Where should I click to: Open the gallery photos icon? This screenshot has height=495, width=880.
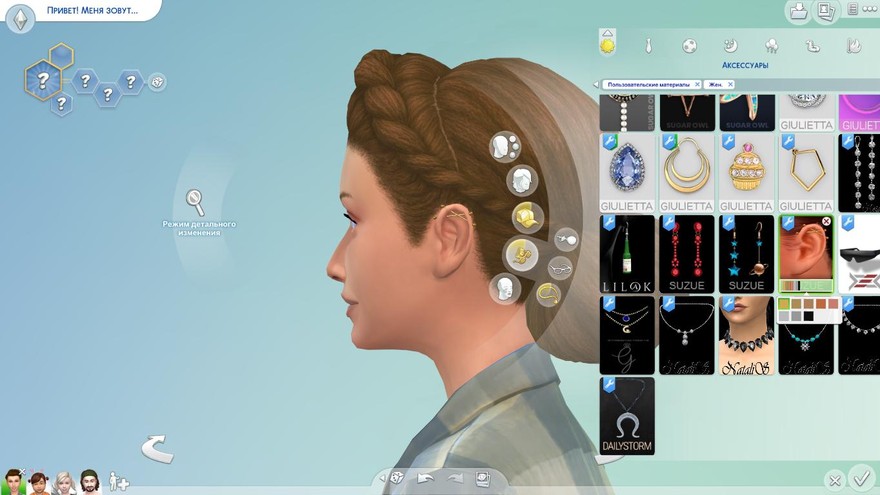click(x=825, y=11)
